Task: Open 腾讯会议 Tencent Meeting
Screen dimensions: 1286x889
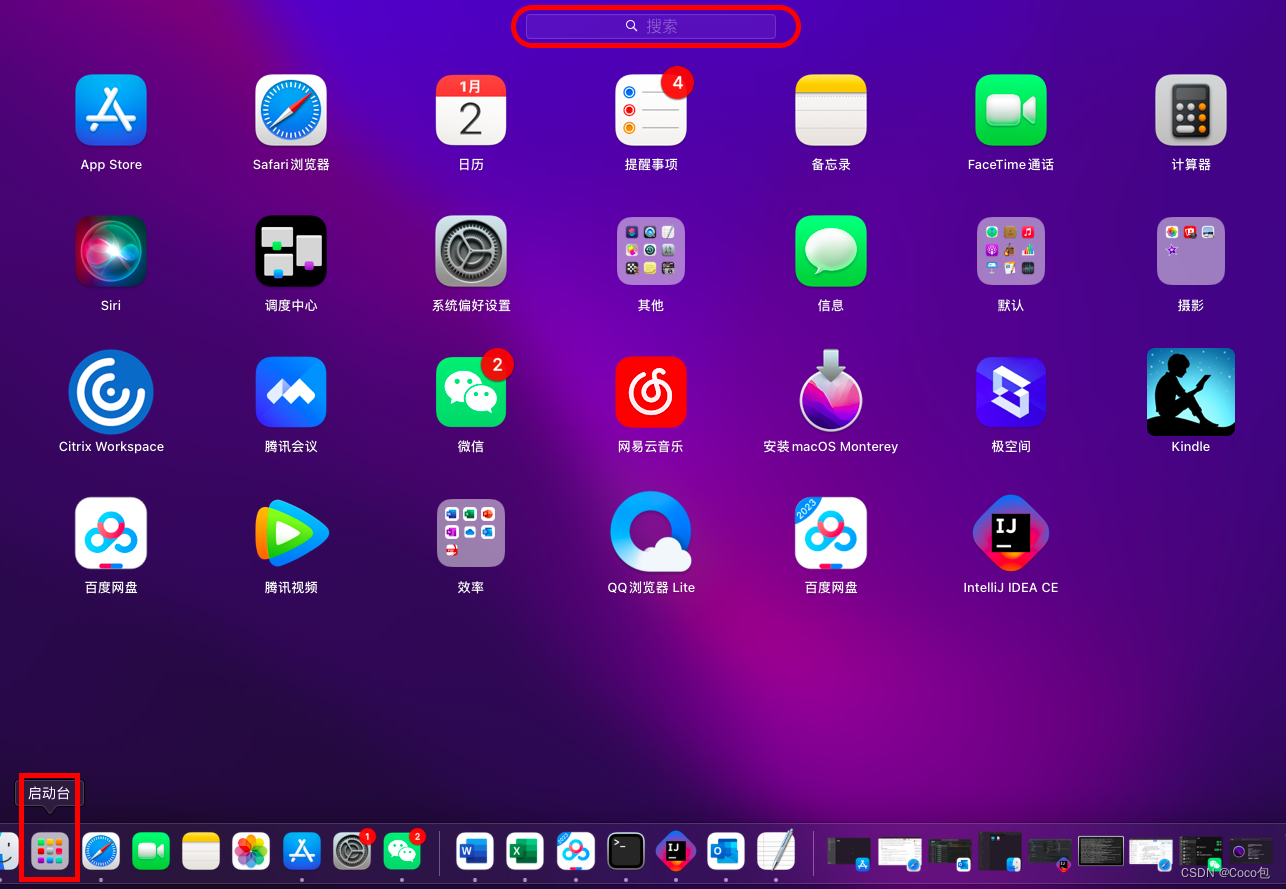Action: coord(291,392)
